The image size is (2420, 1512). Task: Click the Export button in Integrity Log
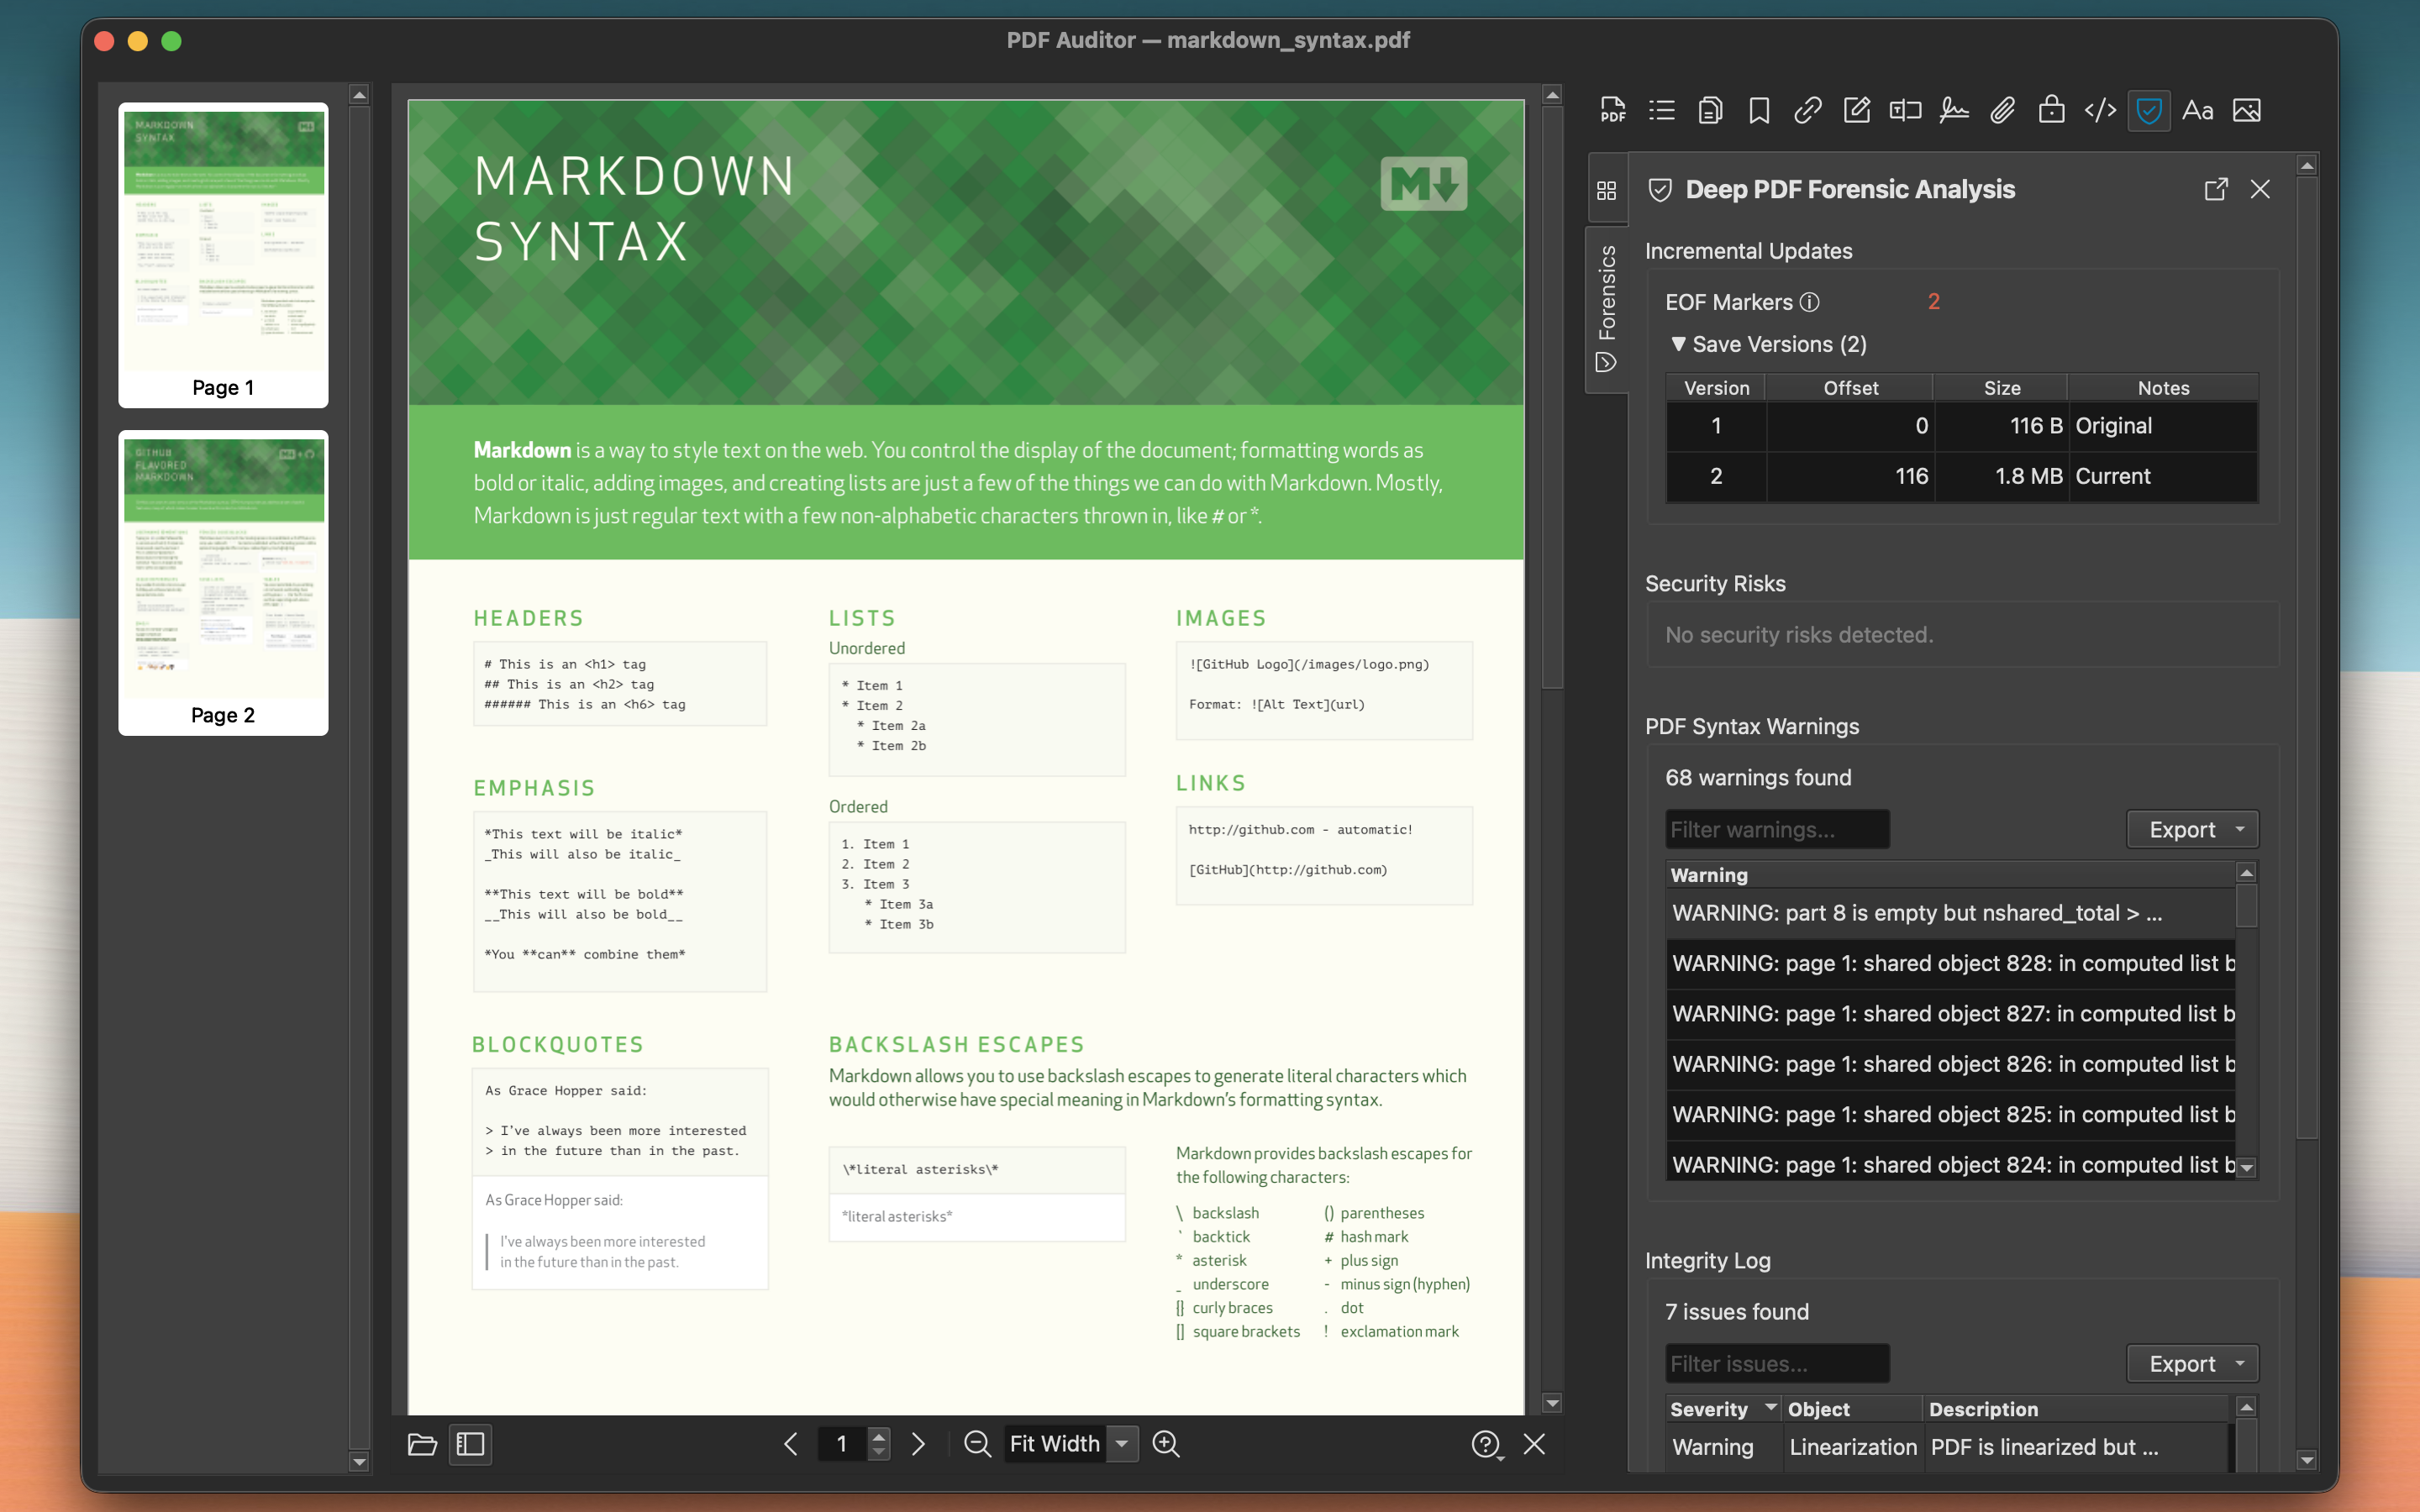tap(2192, 1363)
